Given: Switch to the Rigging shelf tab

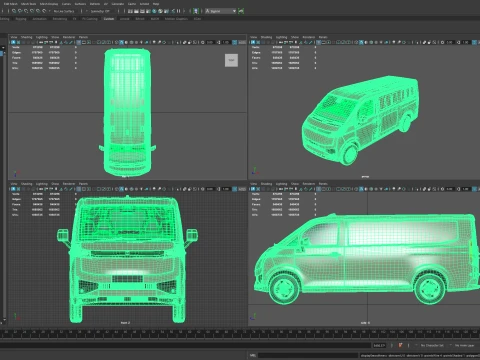Looking at the screenshot, I should [21, 19].
